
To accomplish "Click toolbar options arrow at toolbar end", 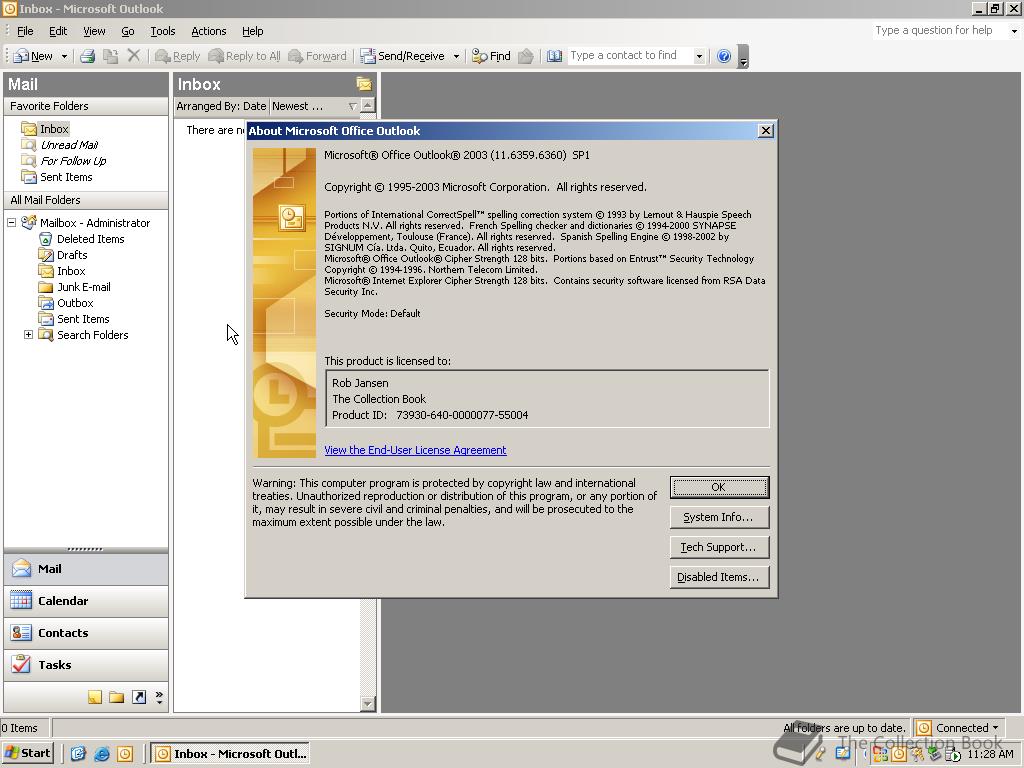I will pos(743,57).
